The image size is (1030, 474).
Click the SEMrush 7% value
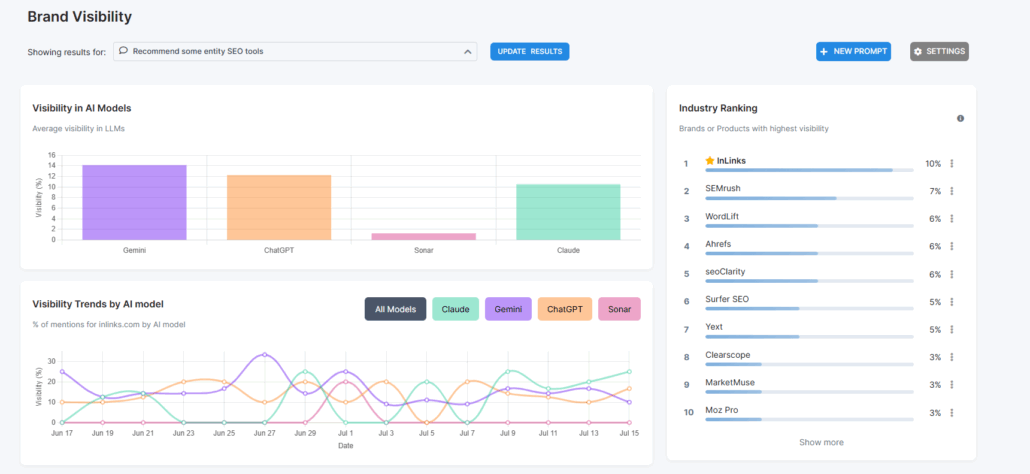tap(935, 191)
